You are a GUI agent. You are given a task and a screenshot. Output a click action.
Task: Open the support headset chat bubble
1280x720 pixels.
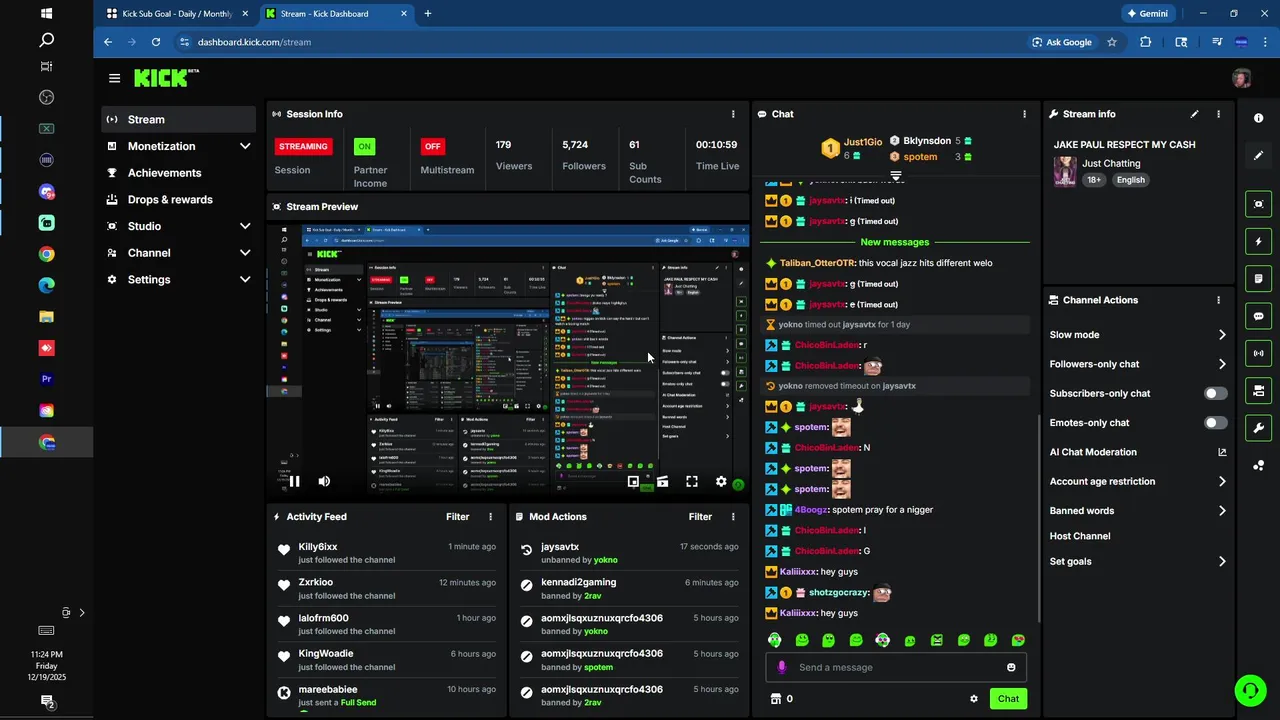pos(1249,690)
